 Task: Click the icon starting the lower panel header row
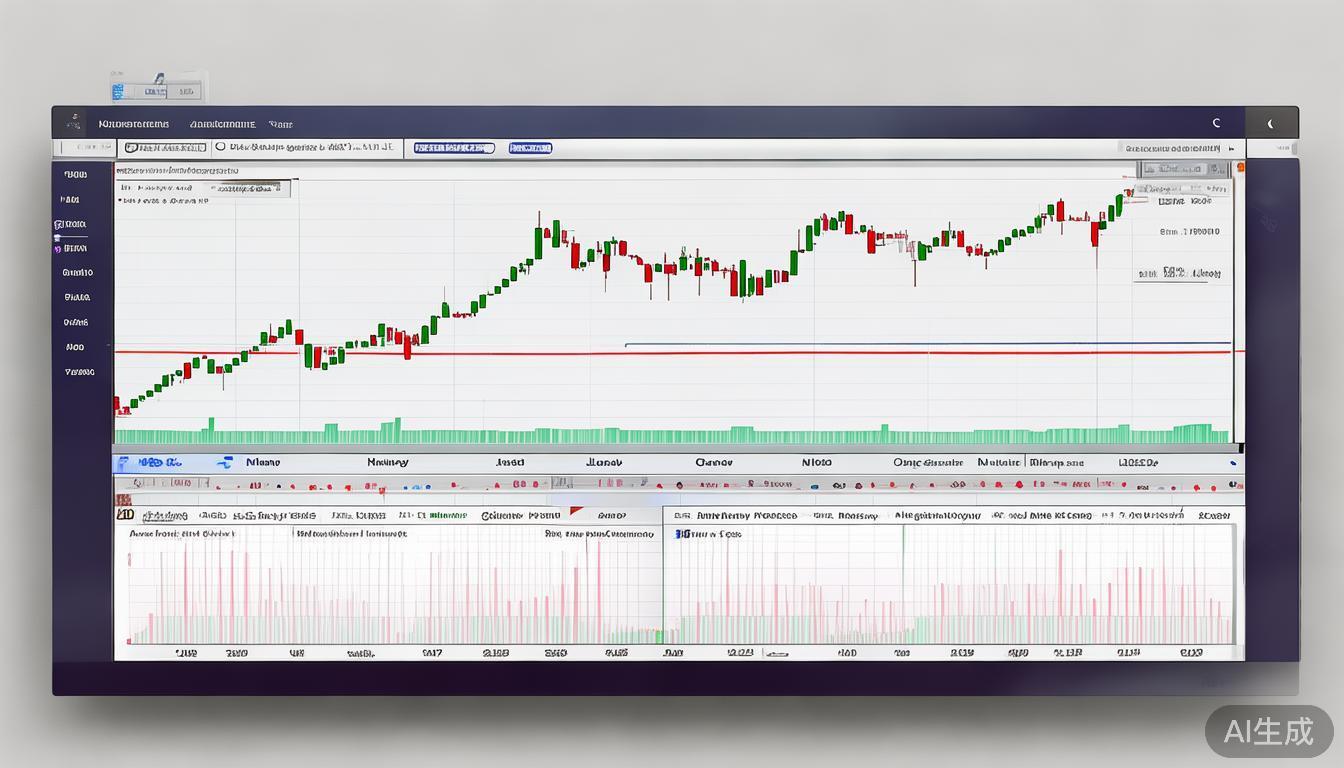125,515
